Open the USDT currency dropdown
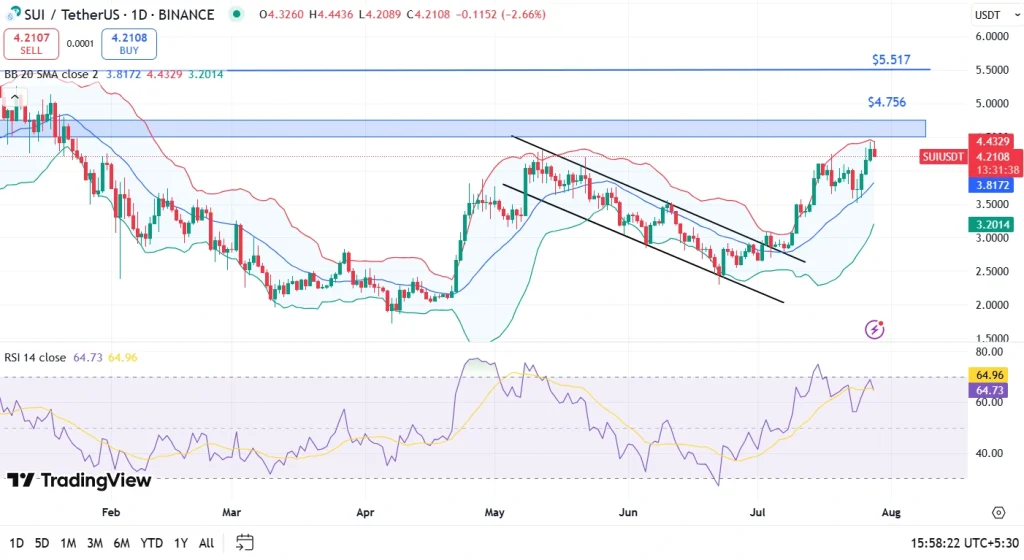 986,15
